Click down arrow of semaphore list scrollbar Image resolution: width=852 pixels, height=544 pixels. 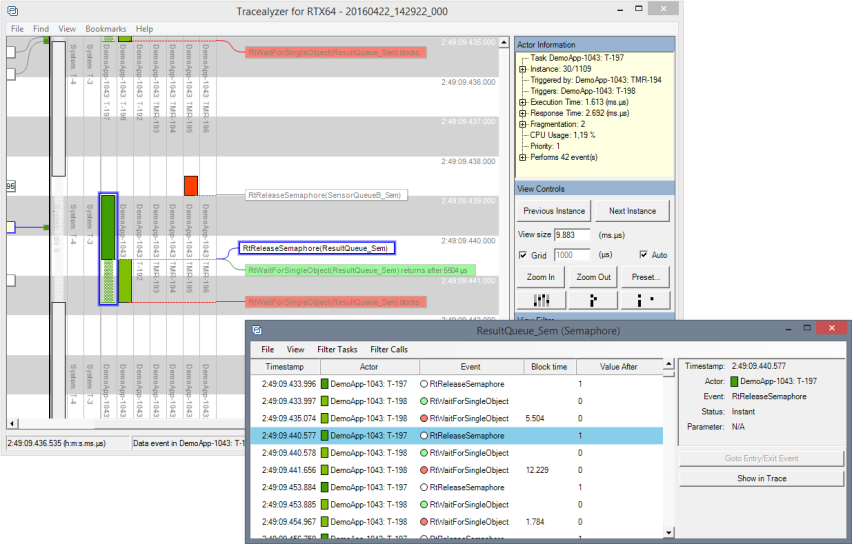tap(669, 533)
